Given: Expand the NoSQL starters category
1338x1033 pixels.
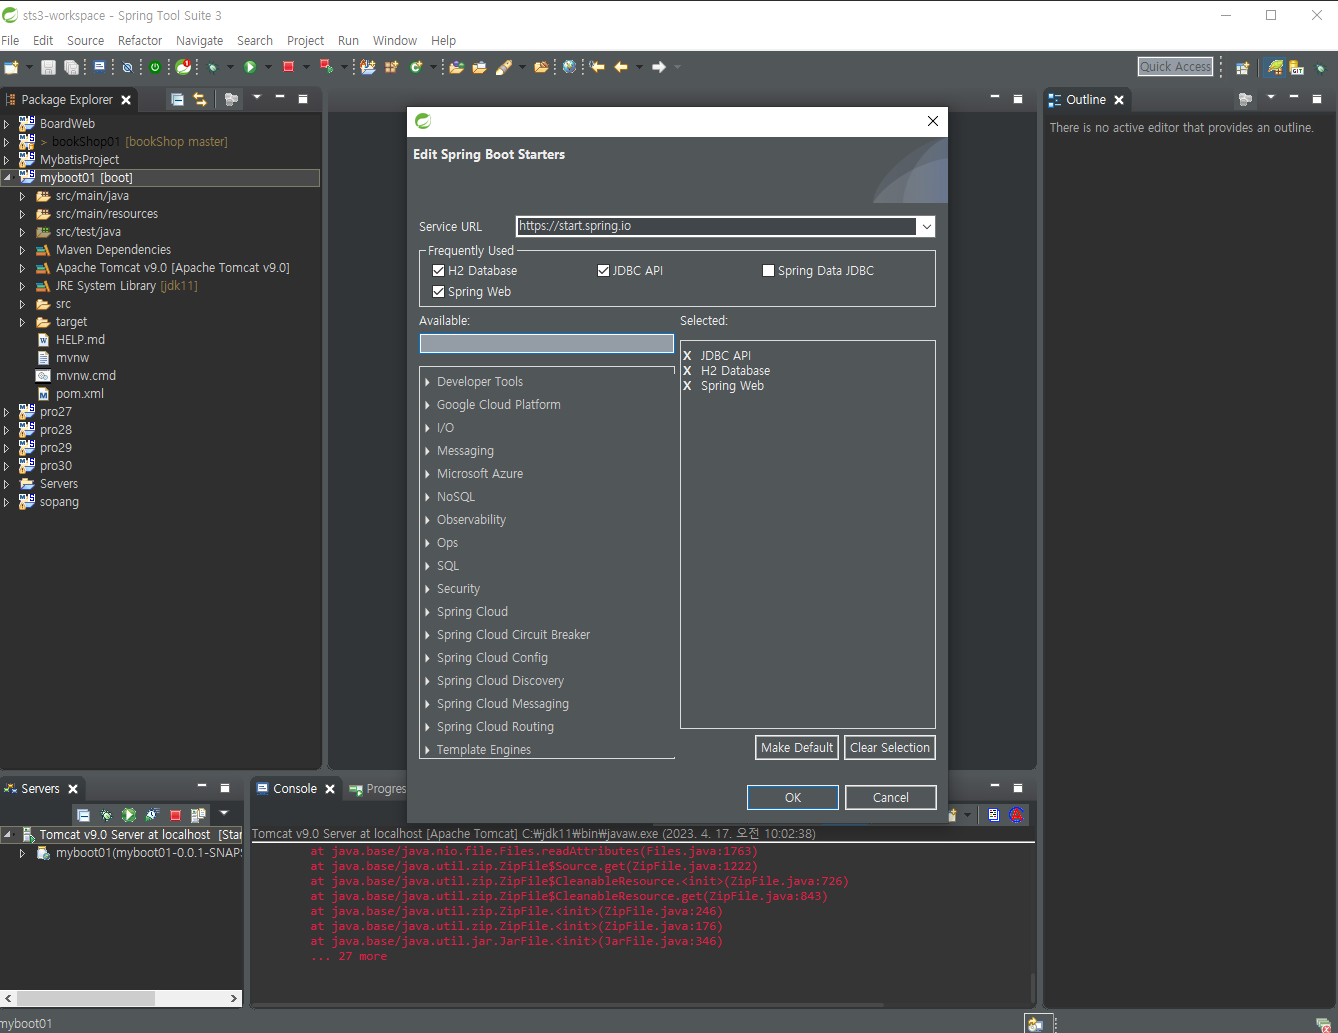Looking at the screenshot, I should pyautogui.click(x=427, y=497).
